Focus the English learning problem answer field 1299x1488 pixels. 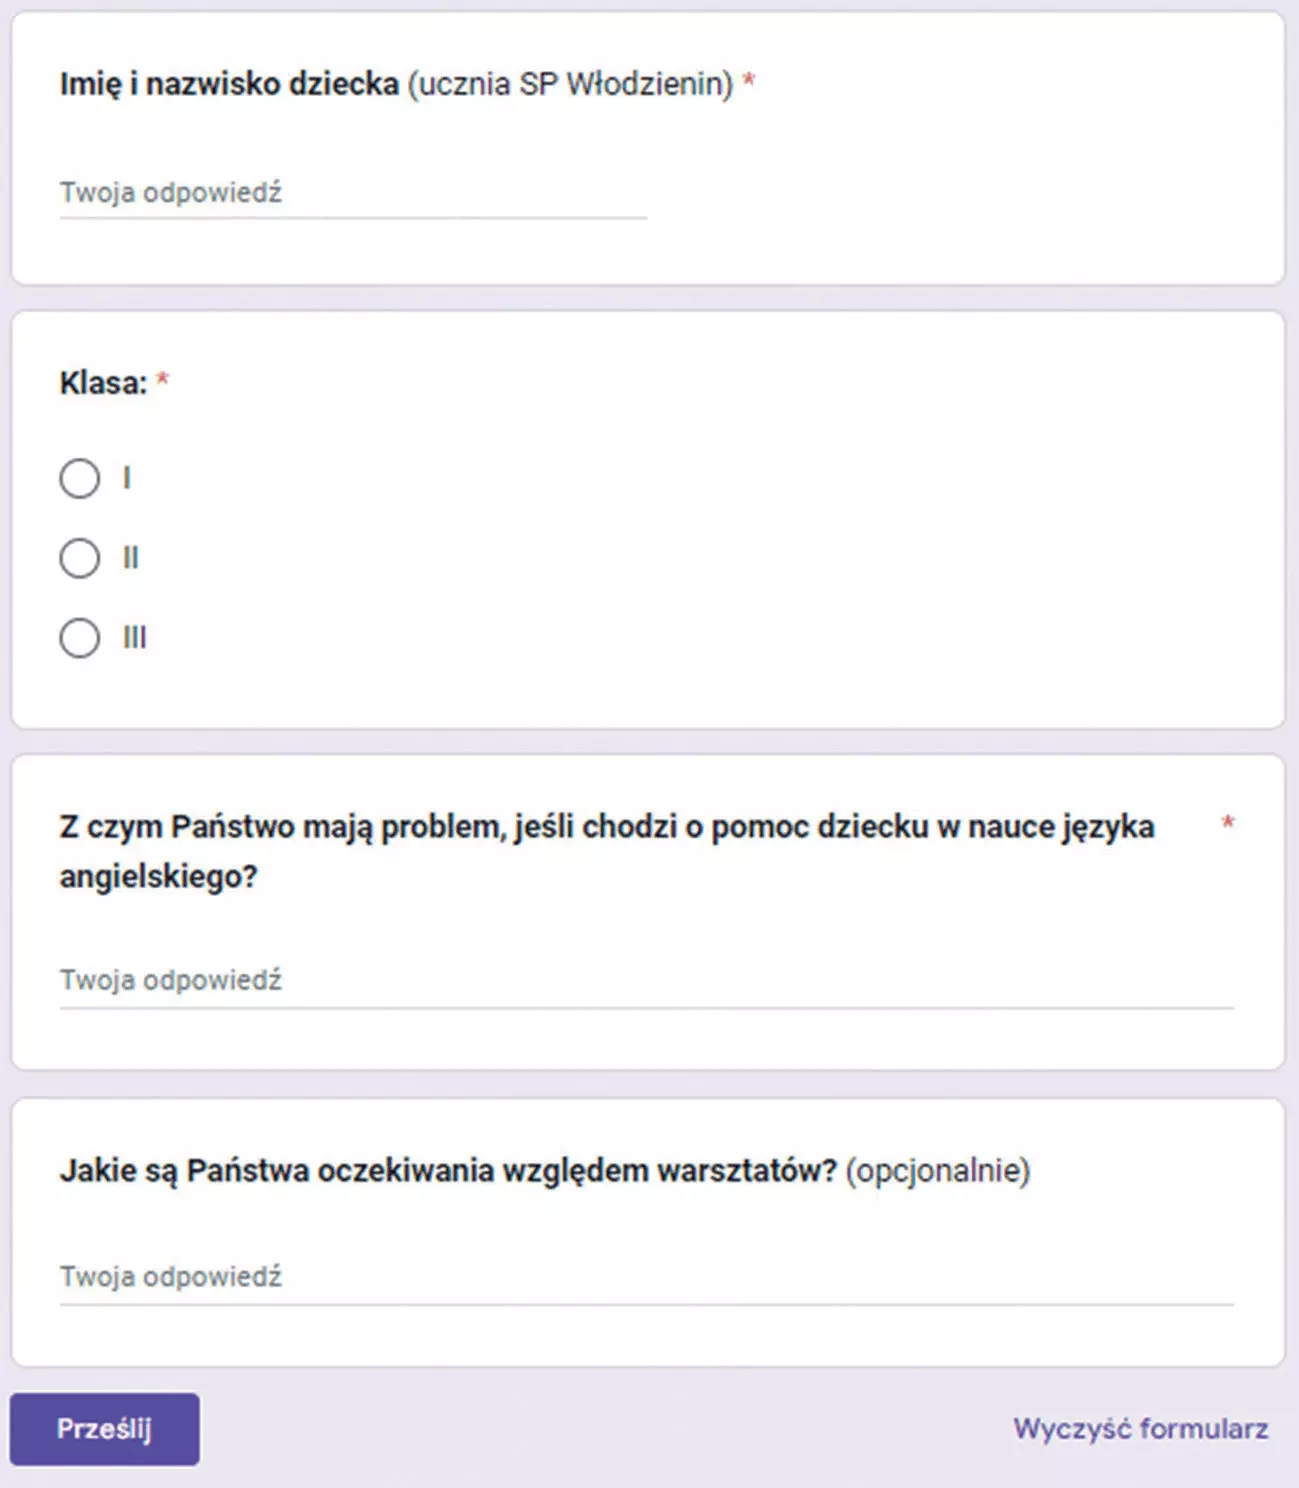click(x=646, y=982)
